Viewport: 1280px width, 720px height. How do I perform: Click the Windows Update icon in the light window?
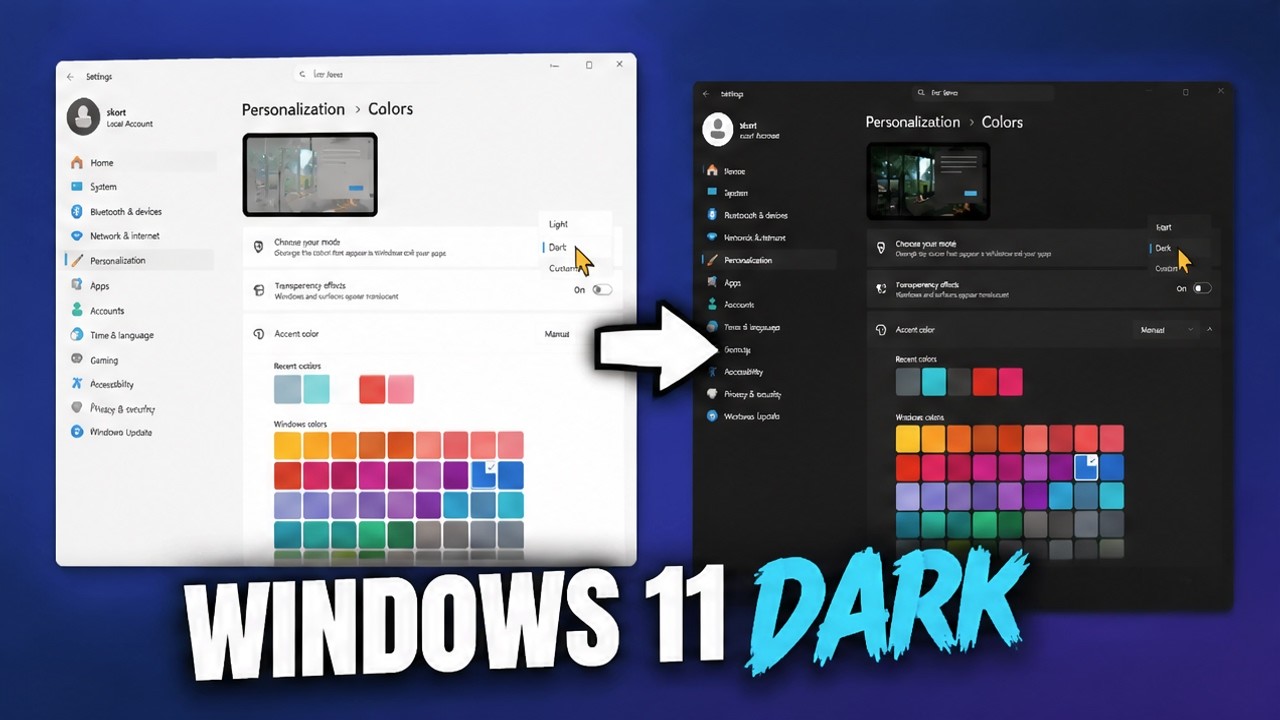77,432
